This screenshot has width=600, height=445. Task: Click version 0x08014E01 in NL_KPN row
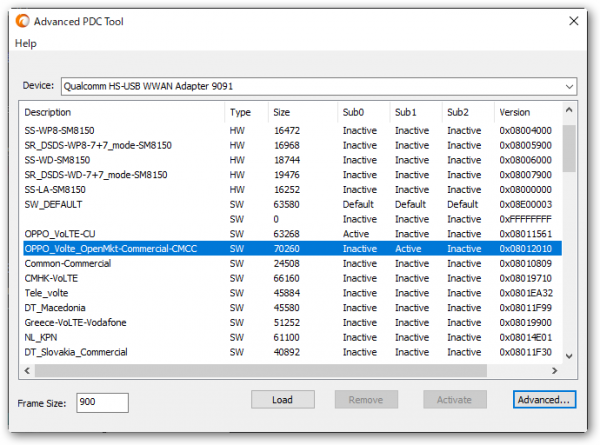(525, 337)
